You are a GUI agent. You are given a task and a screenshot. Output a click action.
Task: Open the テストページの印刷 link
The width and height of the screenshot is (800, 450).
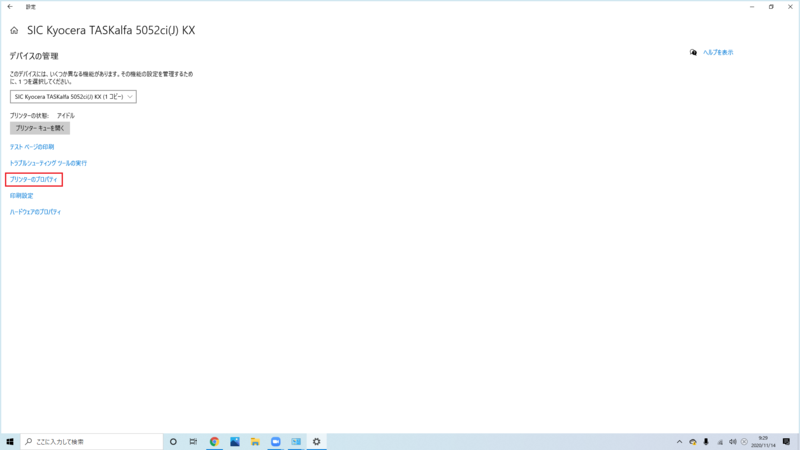32,147
